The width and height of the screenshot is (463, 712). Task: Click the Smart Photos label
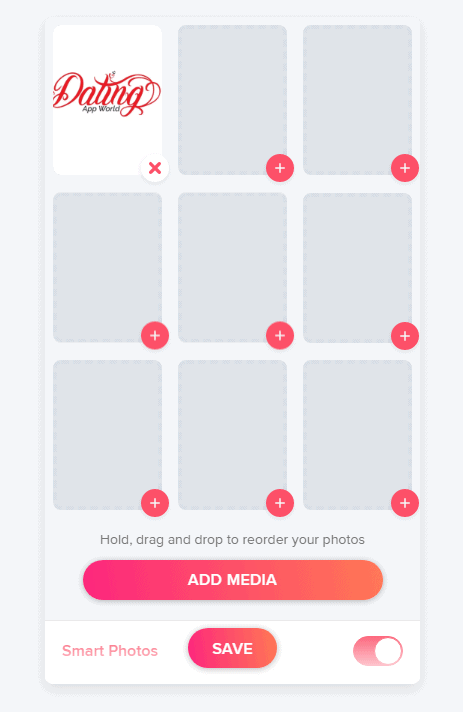pyautogui.click(x=110, y=651)
